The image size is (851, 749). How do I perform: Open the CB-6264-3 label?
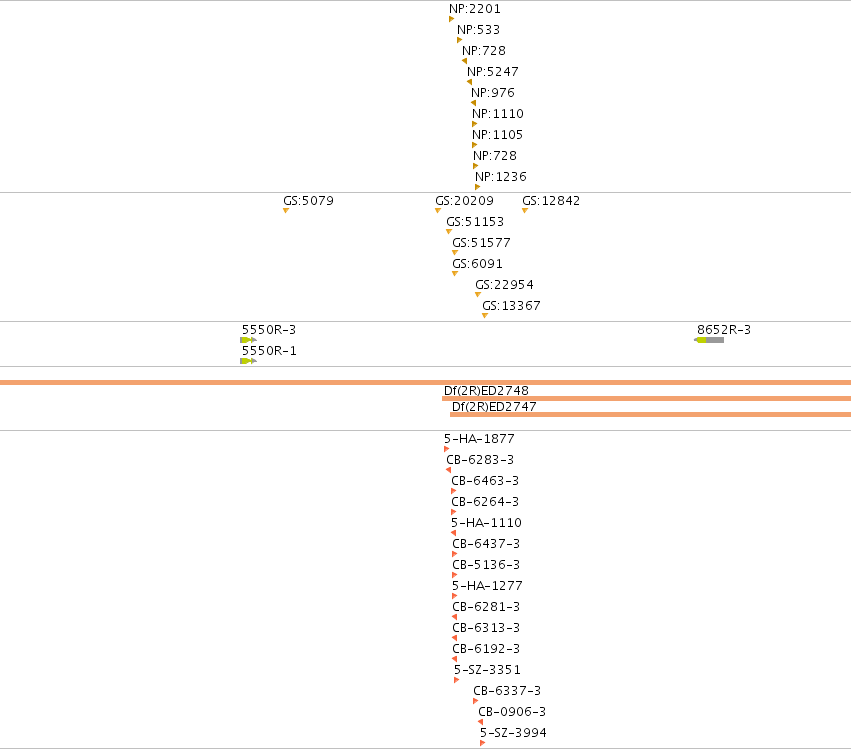pyautogui.click(x=485, y=502)
